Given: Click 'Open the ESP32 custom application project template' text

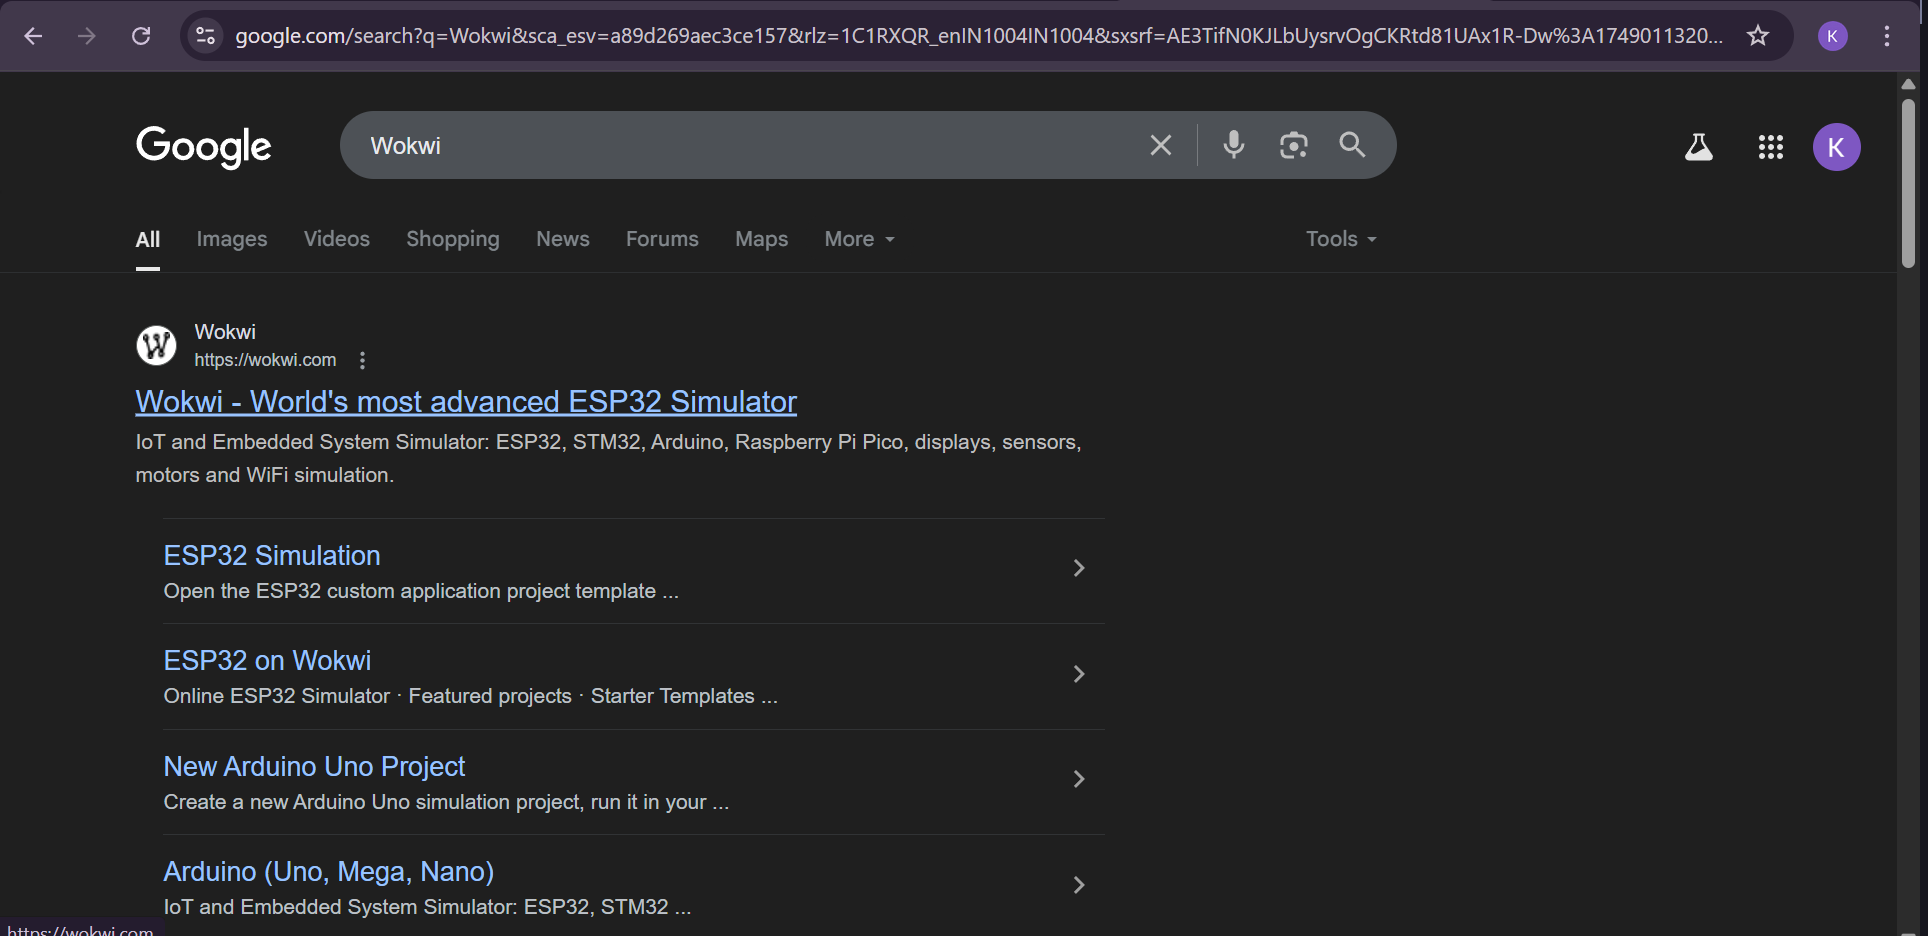Looking at the screenshot, I should tap(421, 591).
